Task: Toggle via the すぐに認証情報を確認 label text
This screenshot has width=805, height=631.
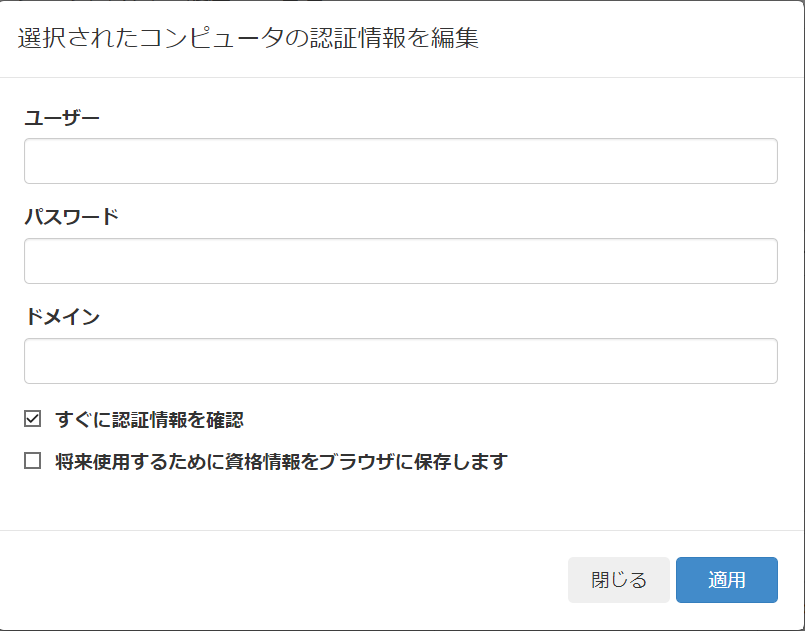Action: 149,419
